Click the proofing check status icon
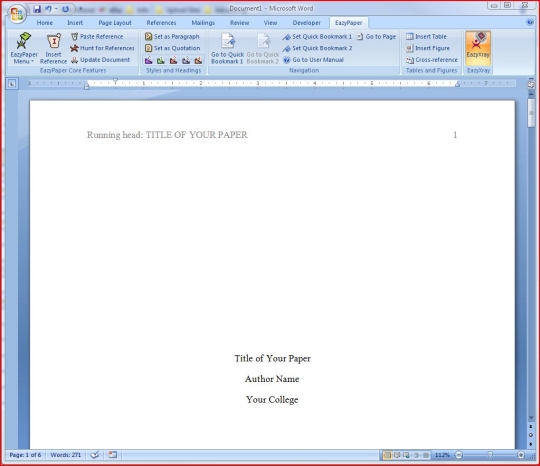The width and height of the screenshot is (540, 466). coord(95,455)
